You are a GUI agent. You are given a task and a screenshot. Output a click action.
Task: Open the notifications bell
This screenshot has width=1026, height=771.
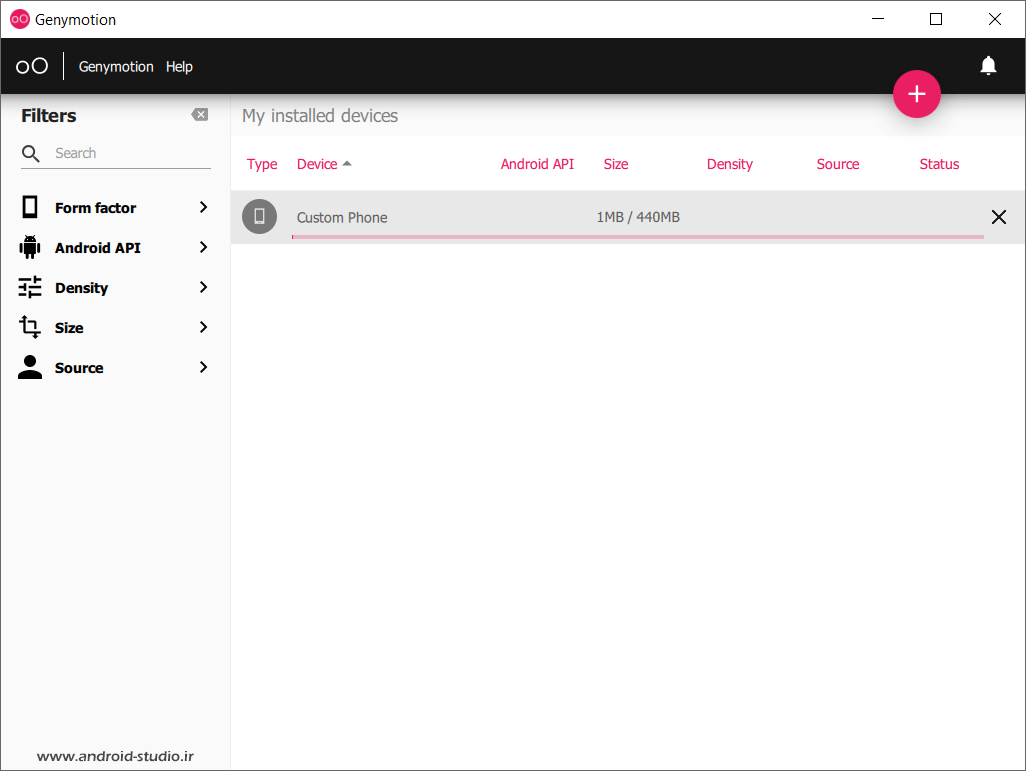point(988,66)
